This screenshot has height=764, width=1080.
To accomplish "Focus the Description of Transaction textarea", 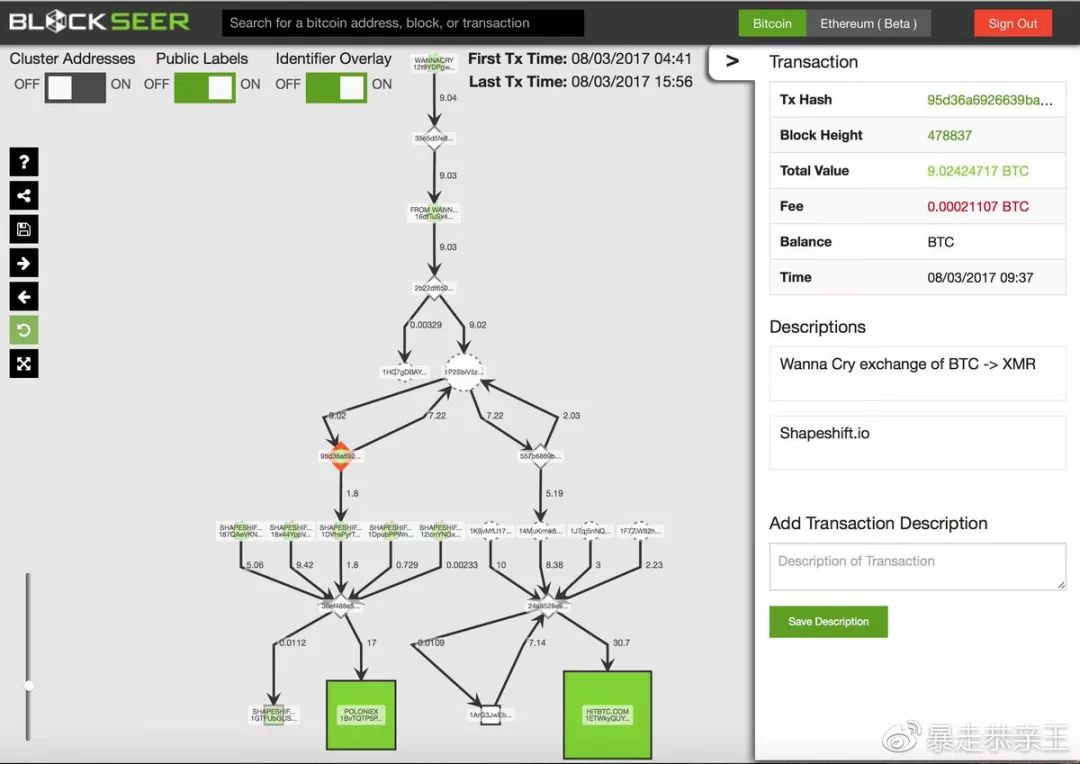I will click(x=917, y=566).
